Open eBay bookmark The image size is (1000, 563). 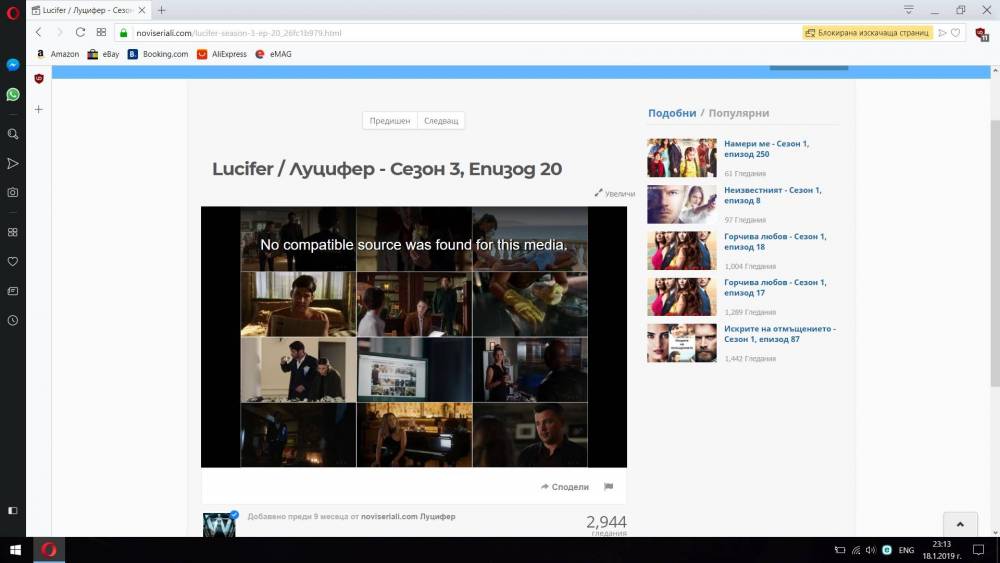pyautogui.click(x=103, y=54)
